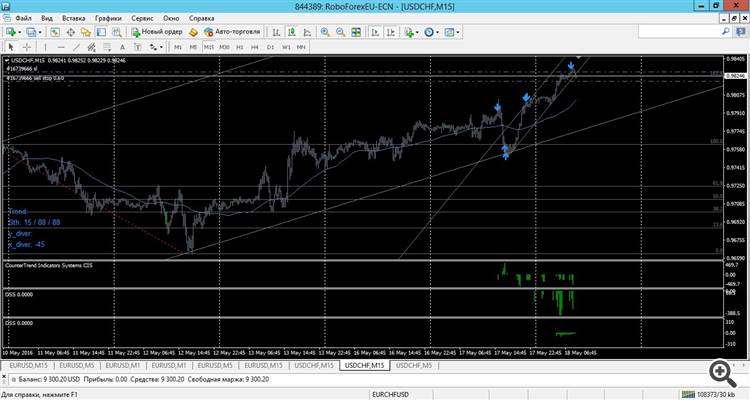Expand the new chart dropdown arrow
Screen dimensions: 750x400
coord(19,33)
